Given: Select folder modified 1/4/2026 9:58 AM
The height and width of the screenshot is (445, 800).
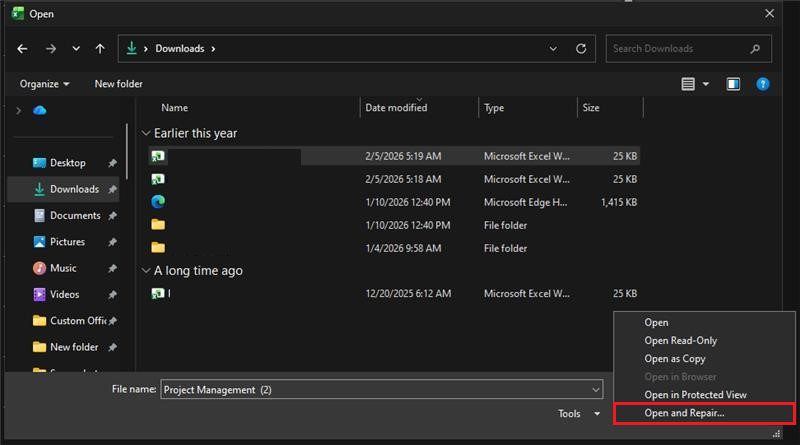Looking at the screenshot, I should (x=394, y=248).
